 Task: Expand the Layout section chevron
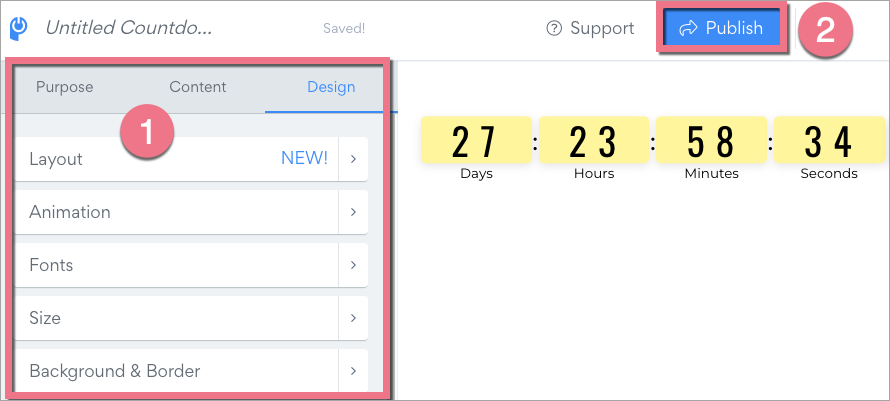coord(353,159)
